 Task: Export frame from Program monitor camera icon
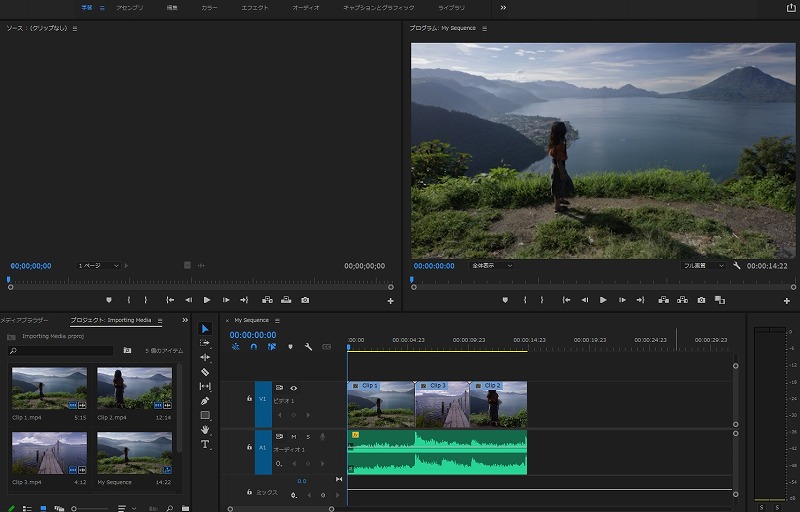coord(702,300)
